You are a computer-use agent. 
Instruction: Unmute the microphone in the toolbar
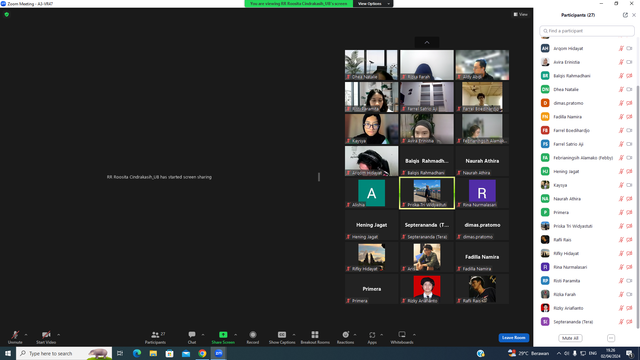click(15, 337)
